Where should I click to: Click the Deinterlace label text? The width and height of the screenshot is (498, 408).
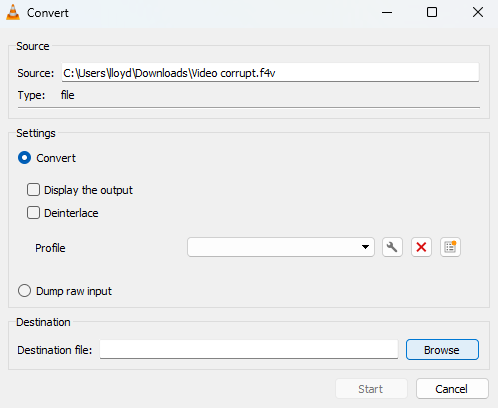click(x=71, y=213)
